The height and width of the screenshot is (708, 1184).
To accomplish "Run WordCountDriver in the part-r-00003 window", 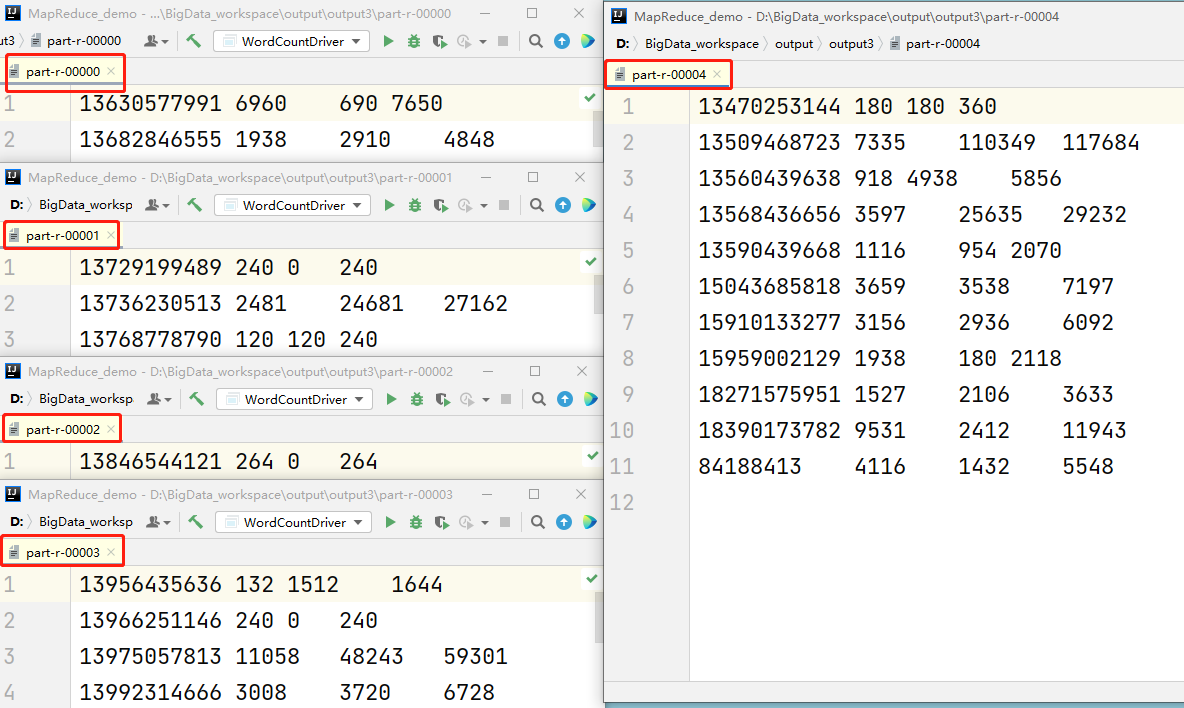I will pyautogui.click(x=390, y=522).
